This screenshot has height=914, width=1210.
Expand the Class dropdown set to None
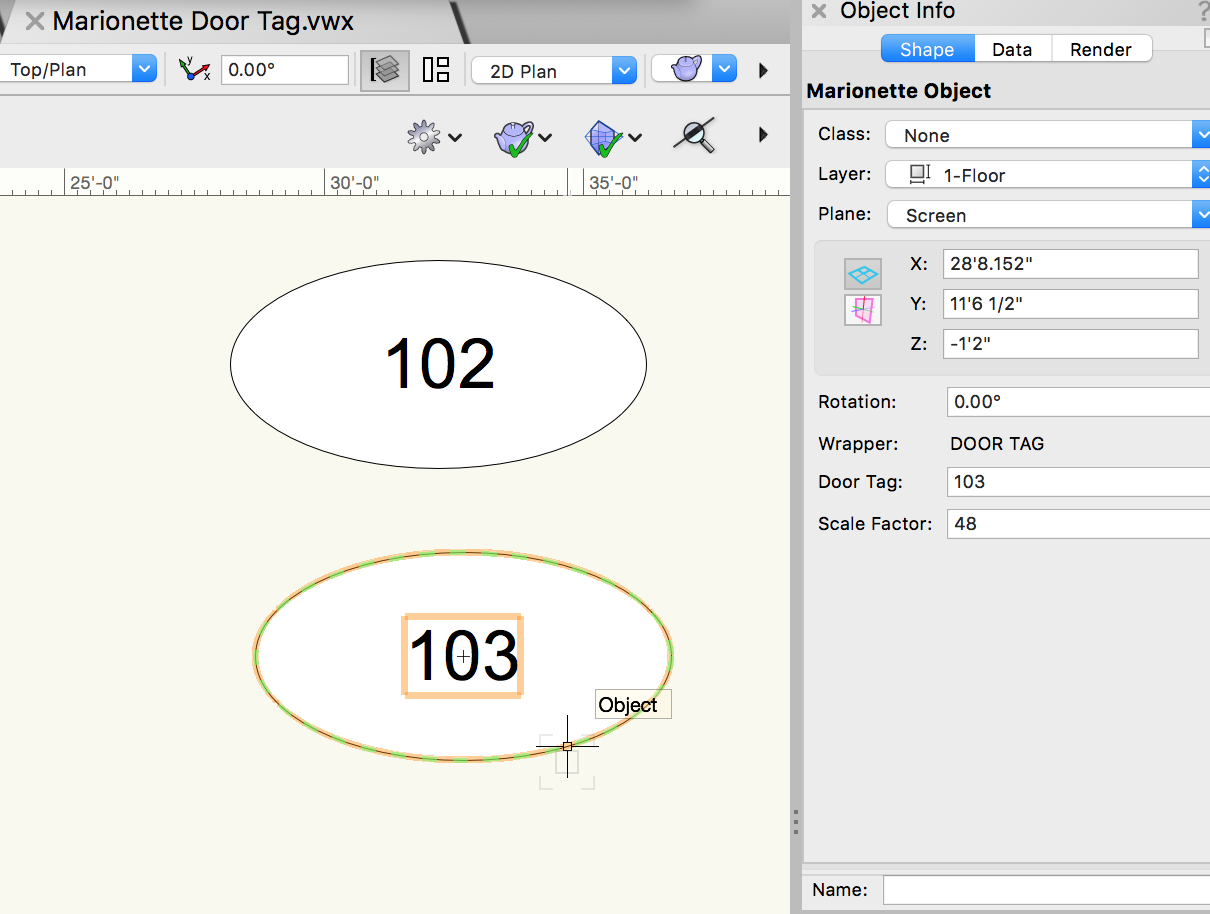[x=1047, y=135]
